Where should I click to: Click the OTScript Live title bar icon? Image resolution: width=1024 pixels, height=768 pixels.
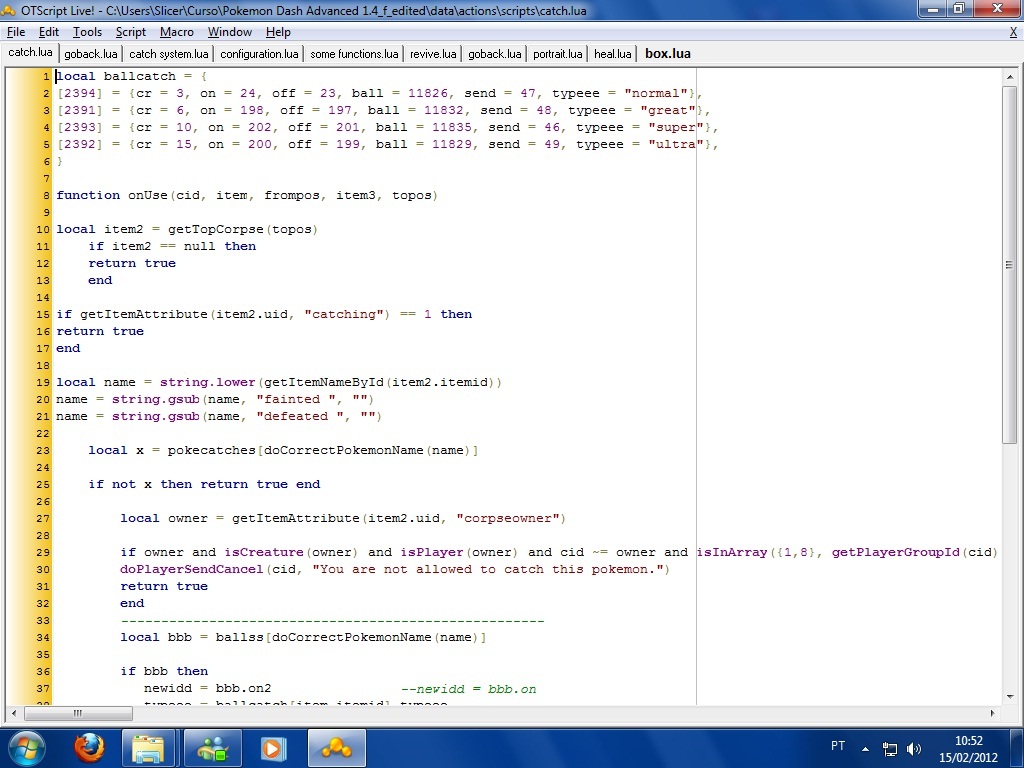pos(8,10)
